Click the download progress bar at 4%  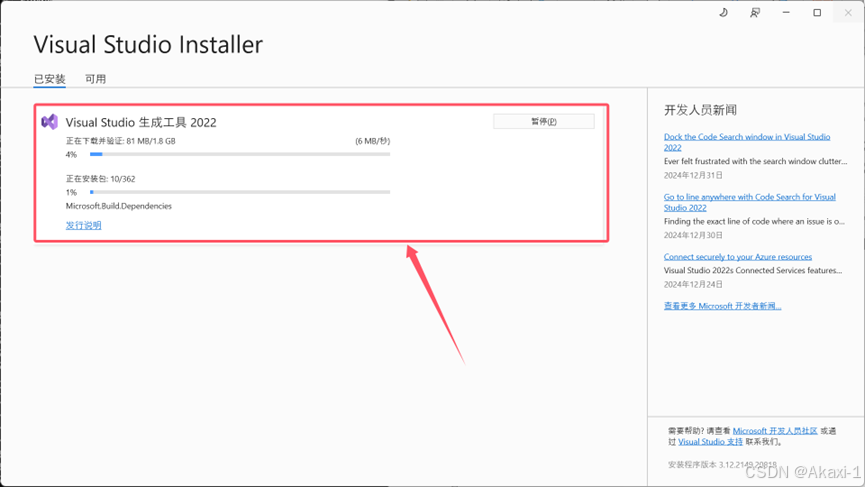(240, 154)
